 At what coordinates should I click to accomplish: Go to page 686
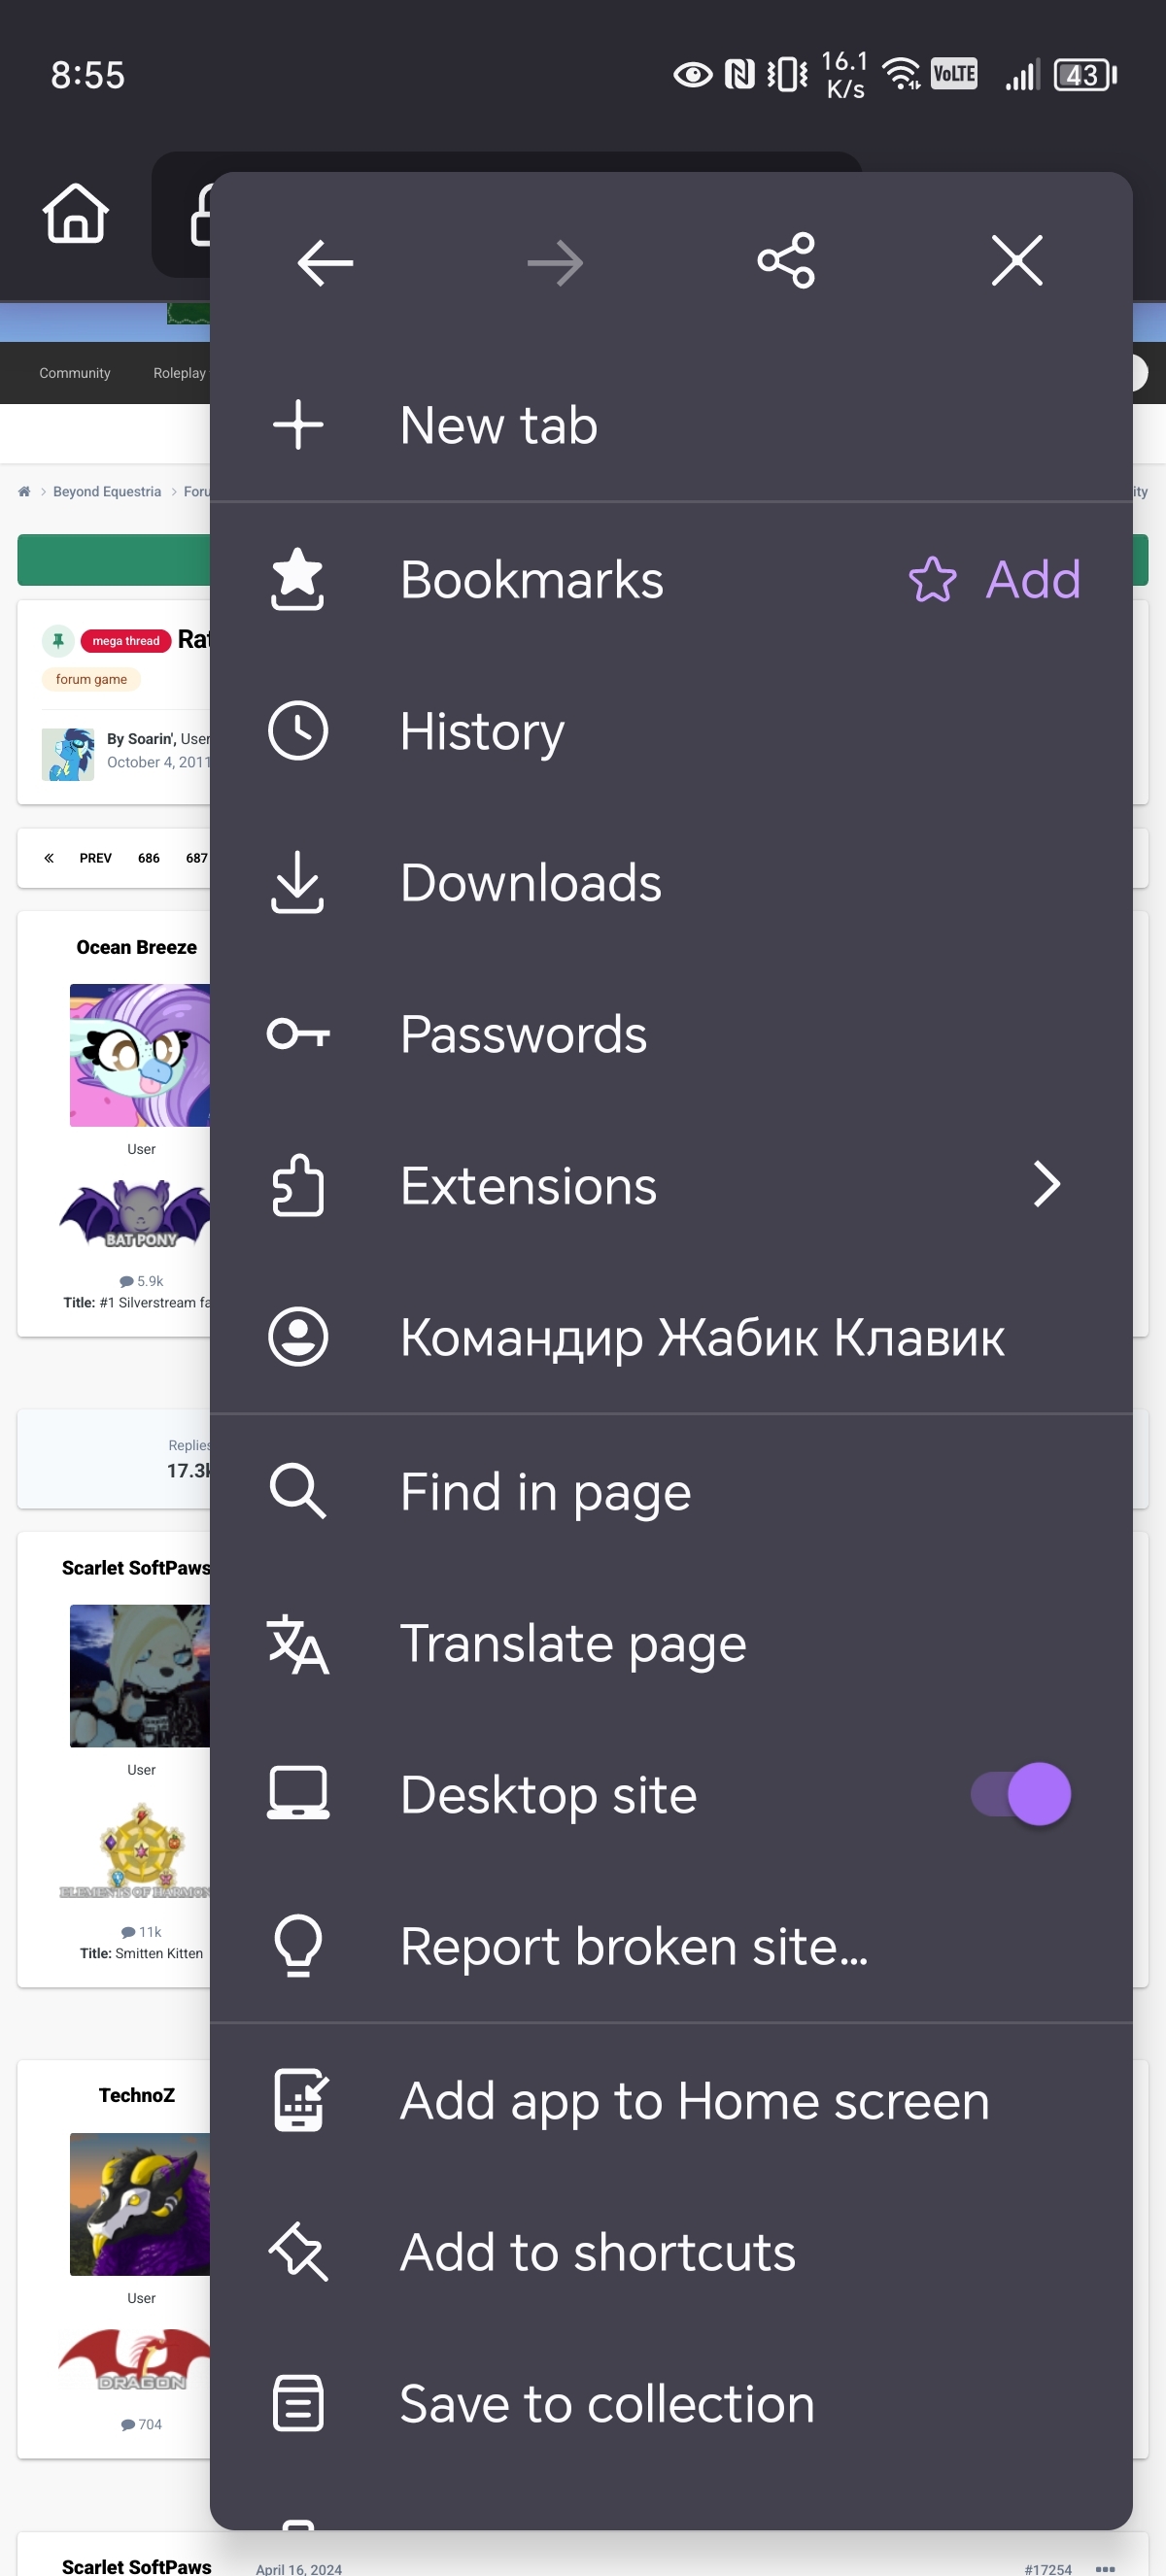pyautogui.click(x=149, y=858)
